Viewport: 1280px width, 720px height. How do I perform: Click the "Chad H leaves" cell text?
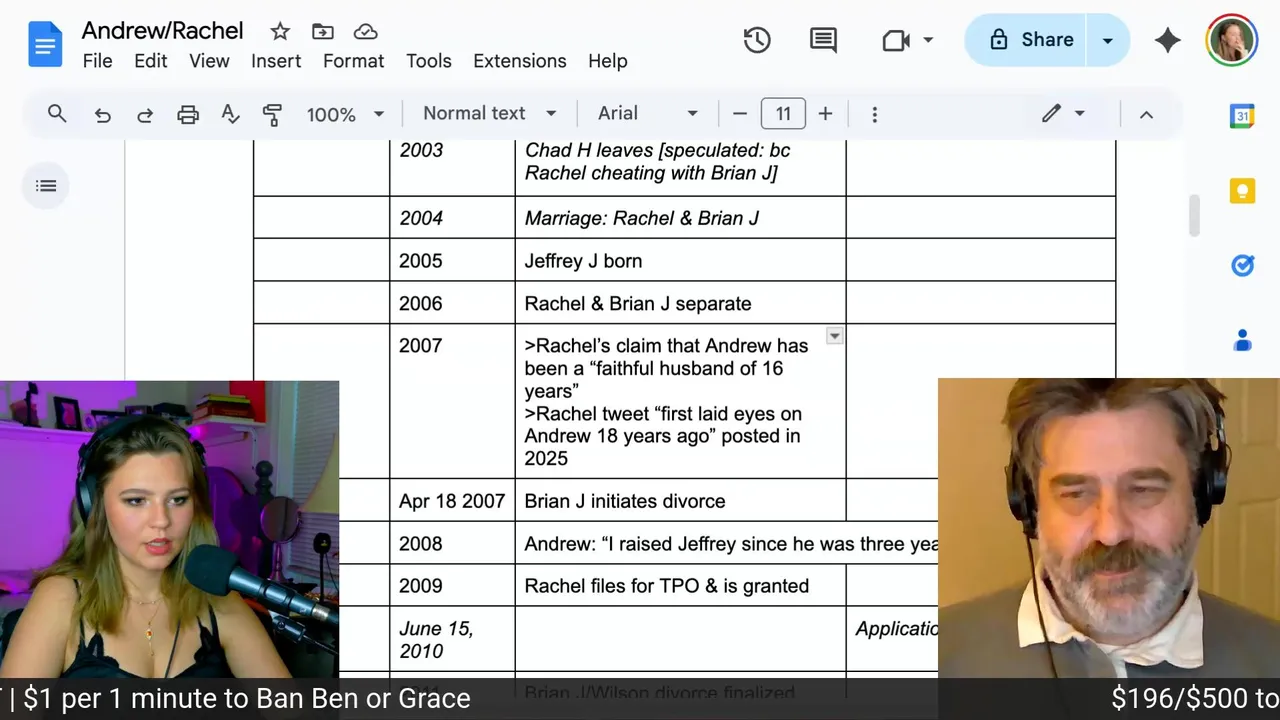[x=657, y=161]
